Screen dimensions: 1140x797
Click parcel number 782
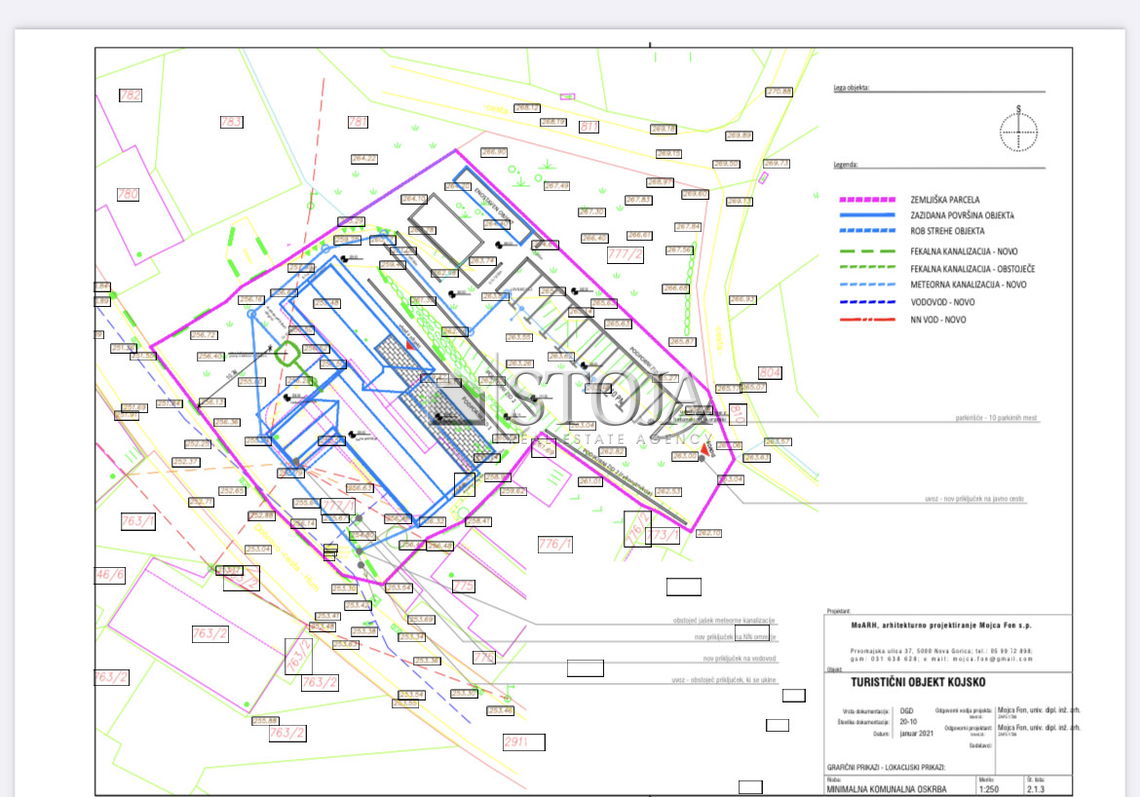[x=130, y=95]
